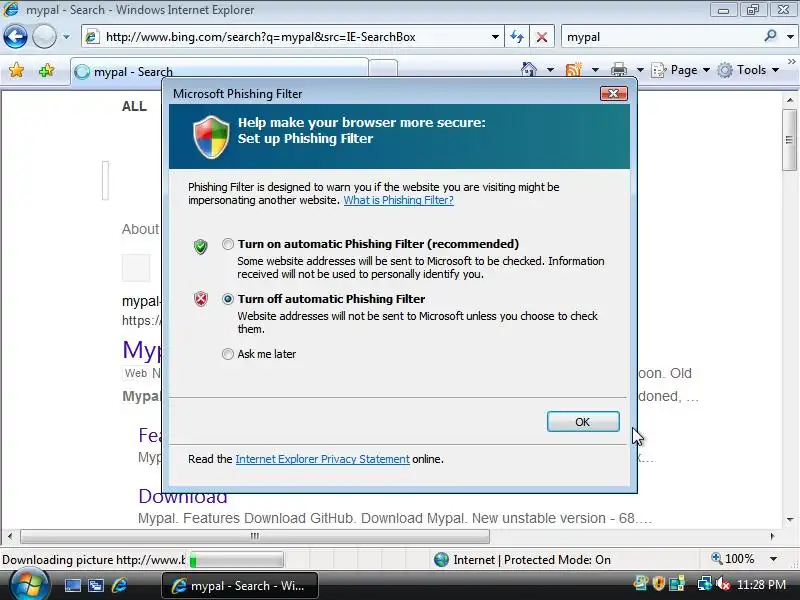
Task: Open Internet Explorer Privacy Statement link
Action: [x=322, y=459]
